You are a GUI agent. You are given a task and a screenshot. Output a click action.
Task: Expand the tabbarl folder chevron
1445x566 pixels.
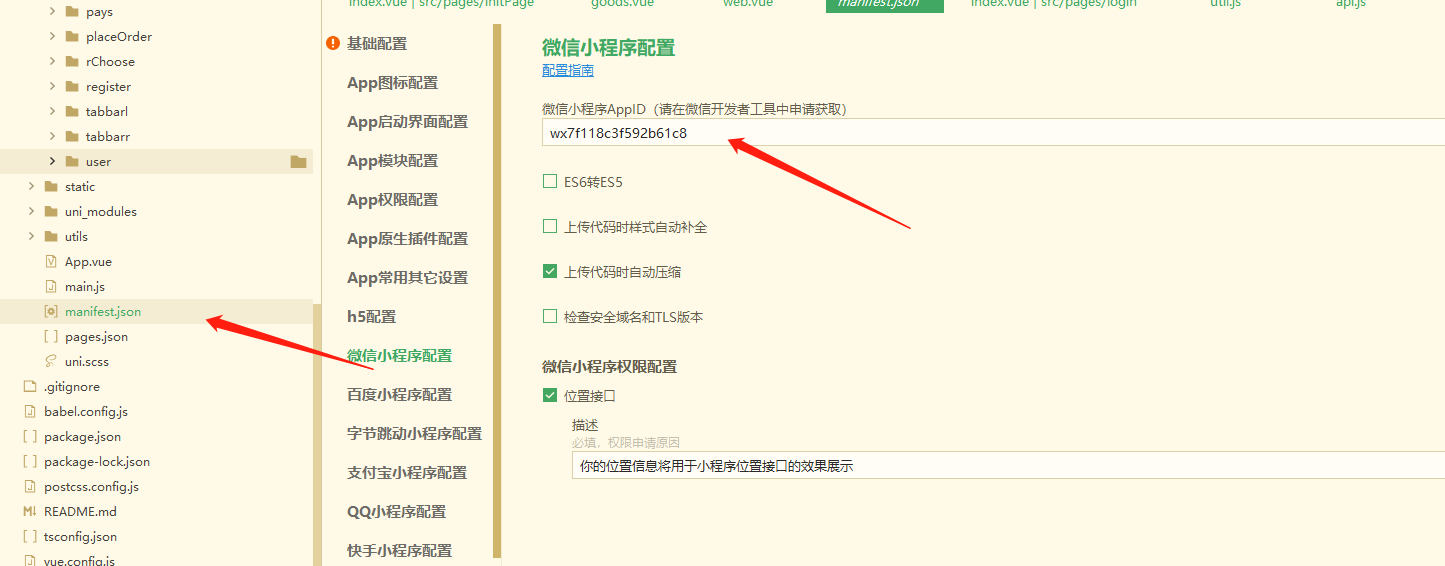[52, 112]
